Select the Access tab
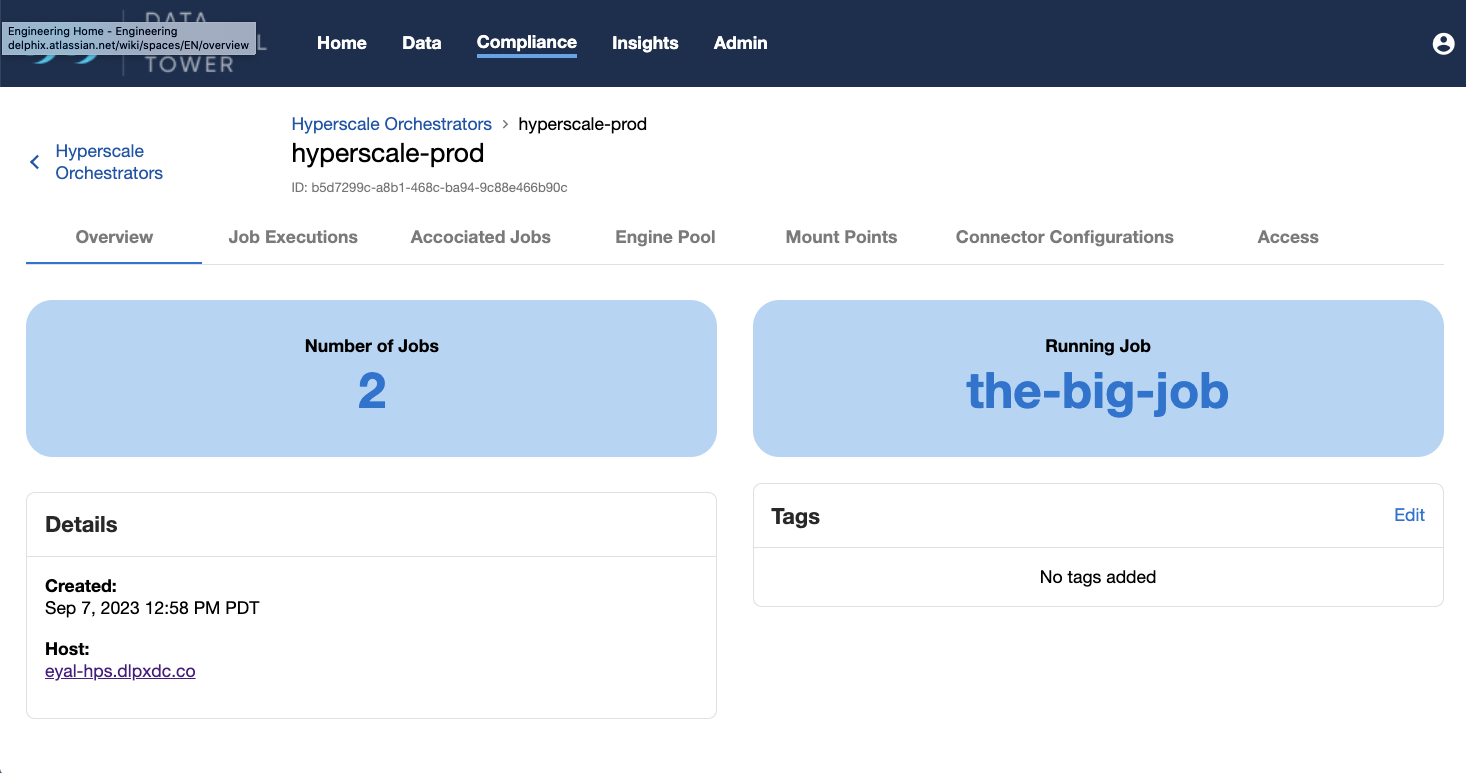Screen dimensions: 1466x773 (x=1287, y=237)
